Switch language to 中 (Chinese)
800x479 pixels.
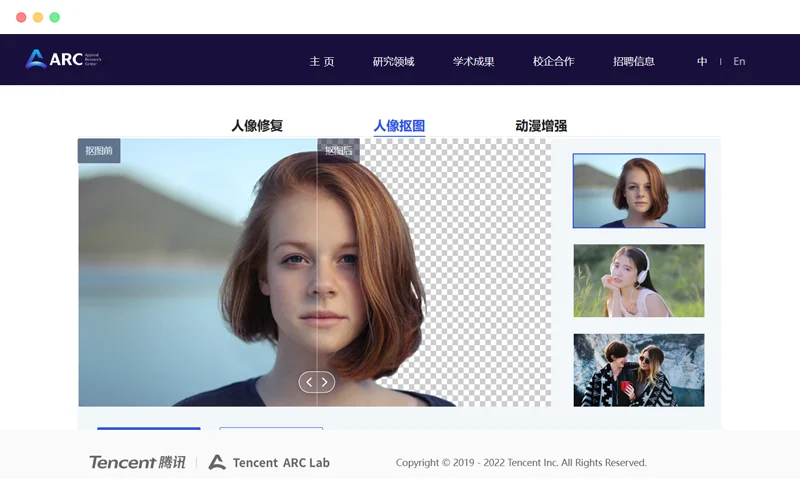coord(702,61)
